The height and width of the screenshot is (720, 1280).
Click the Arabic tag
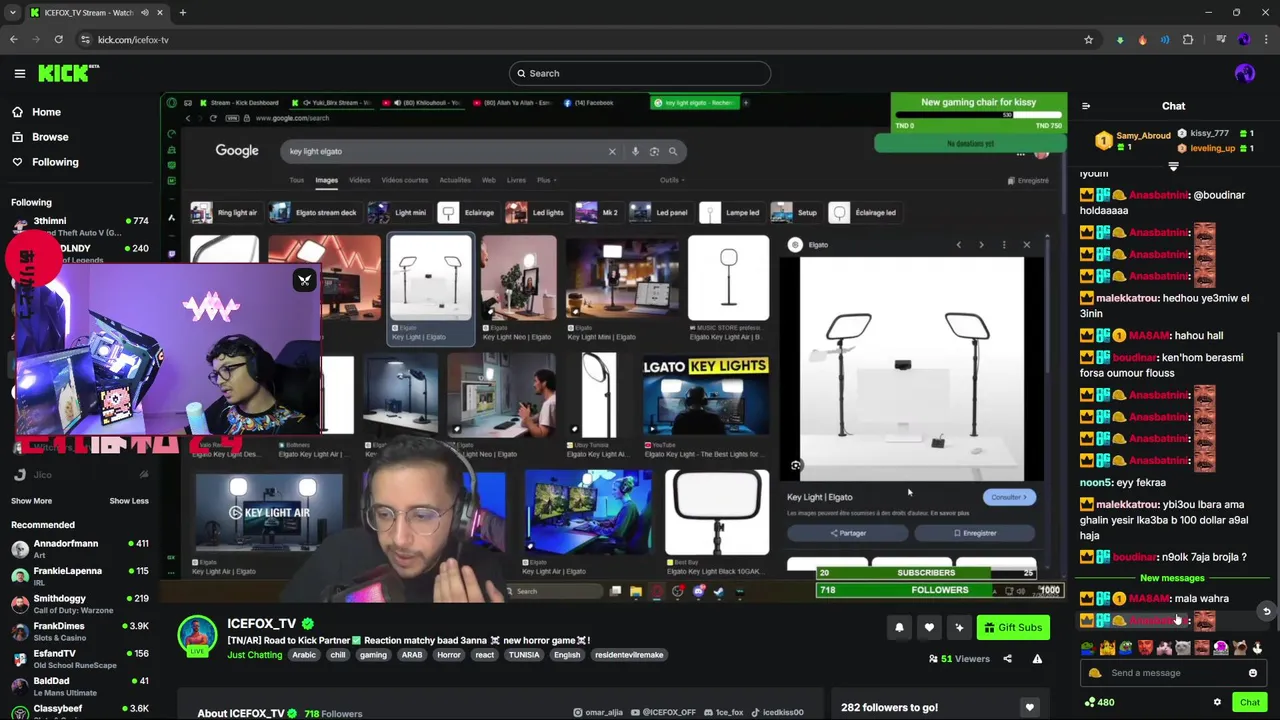pyautogui.click(x=304, y=655)
